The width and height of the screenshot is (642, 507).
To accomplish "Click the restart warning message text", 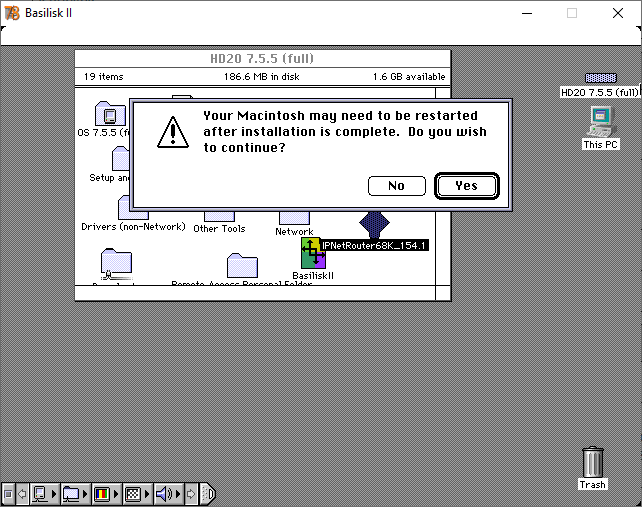I will pyautogui.click(x=345, y=131).
